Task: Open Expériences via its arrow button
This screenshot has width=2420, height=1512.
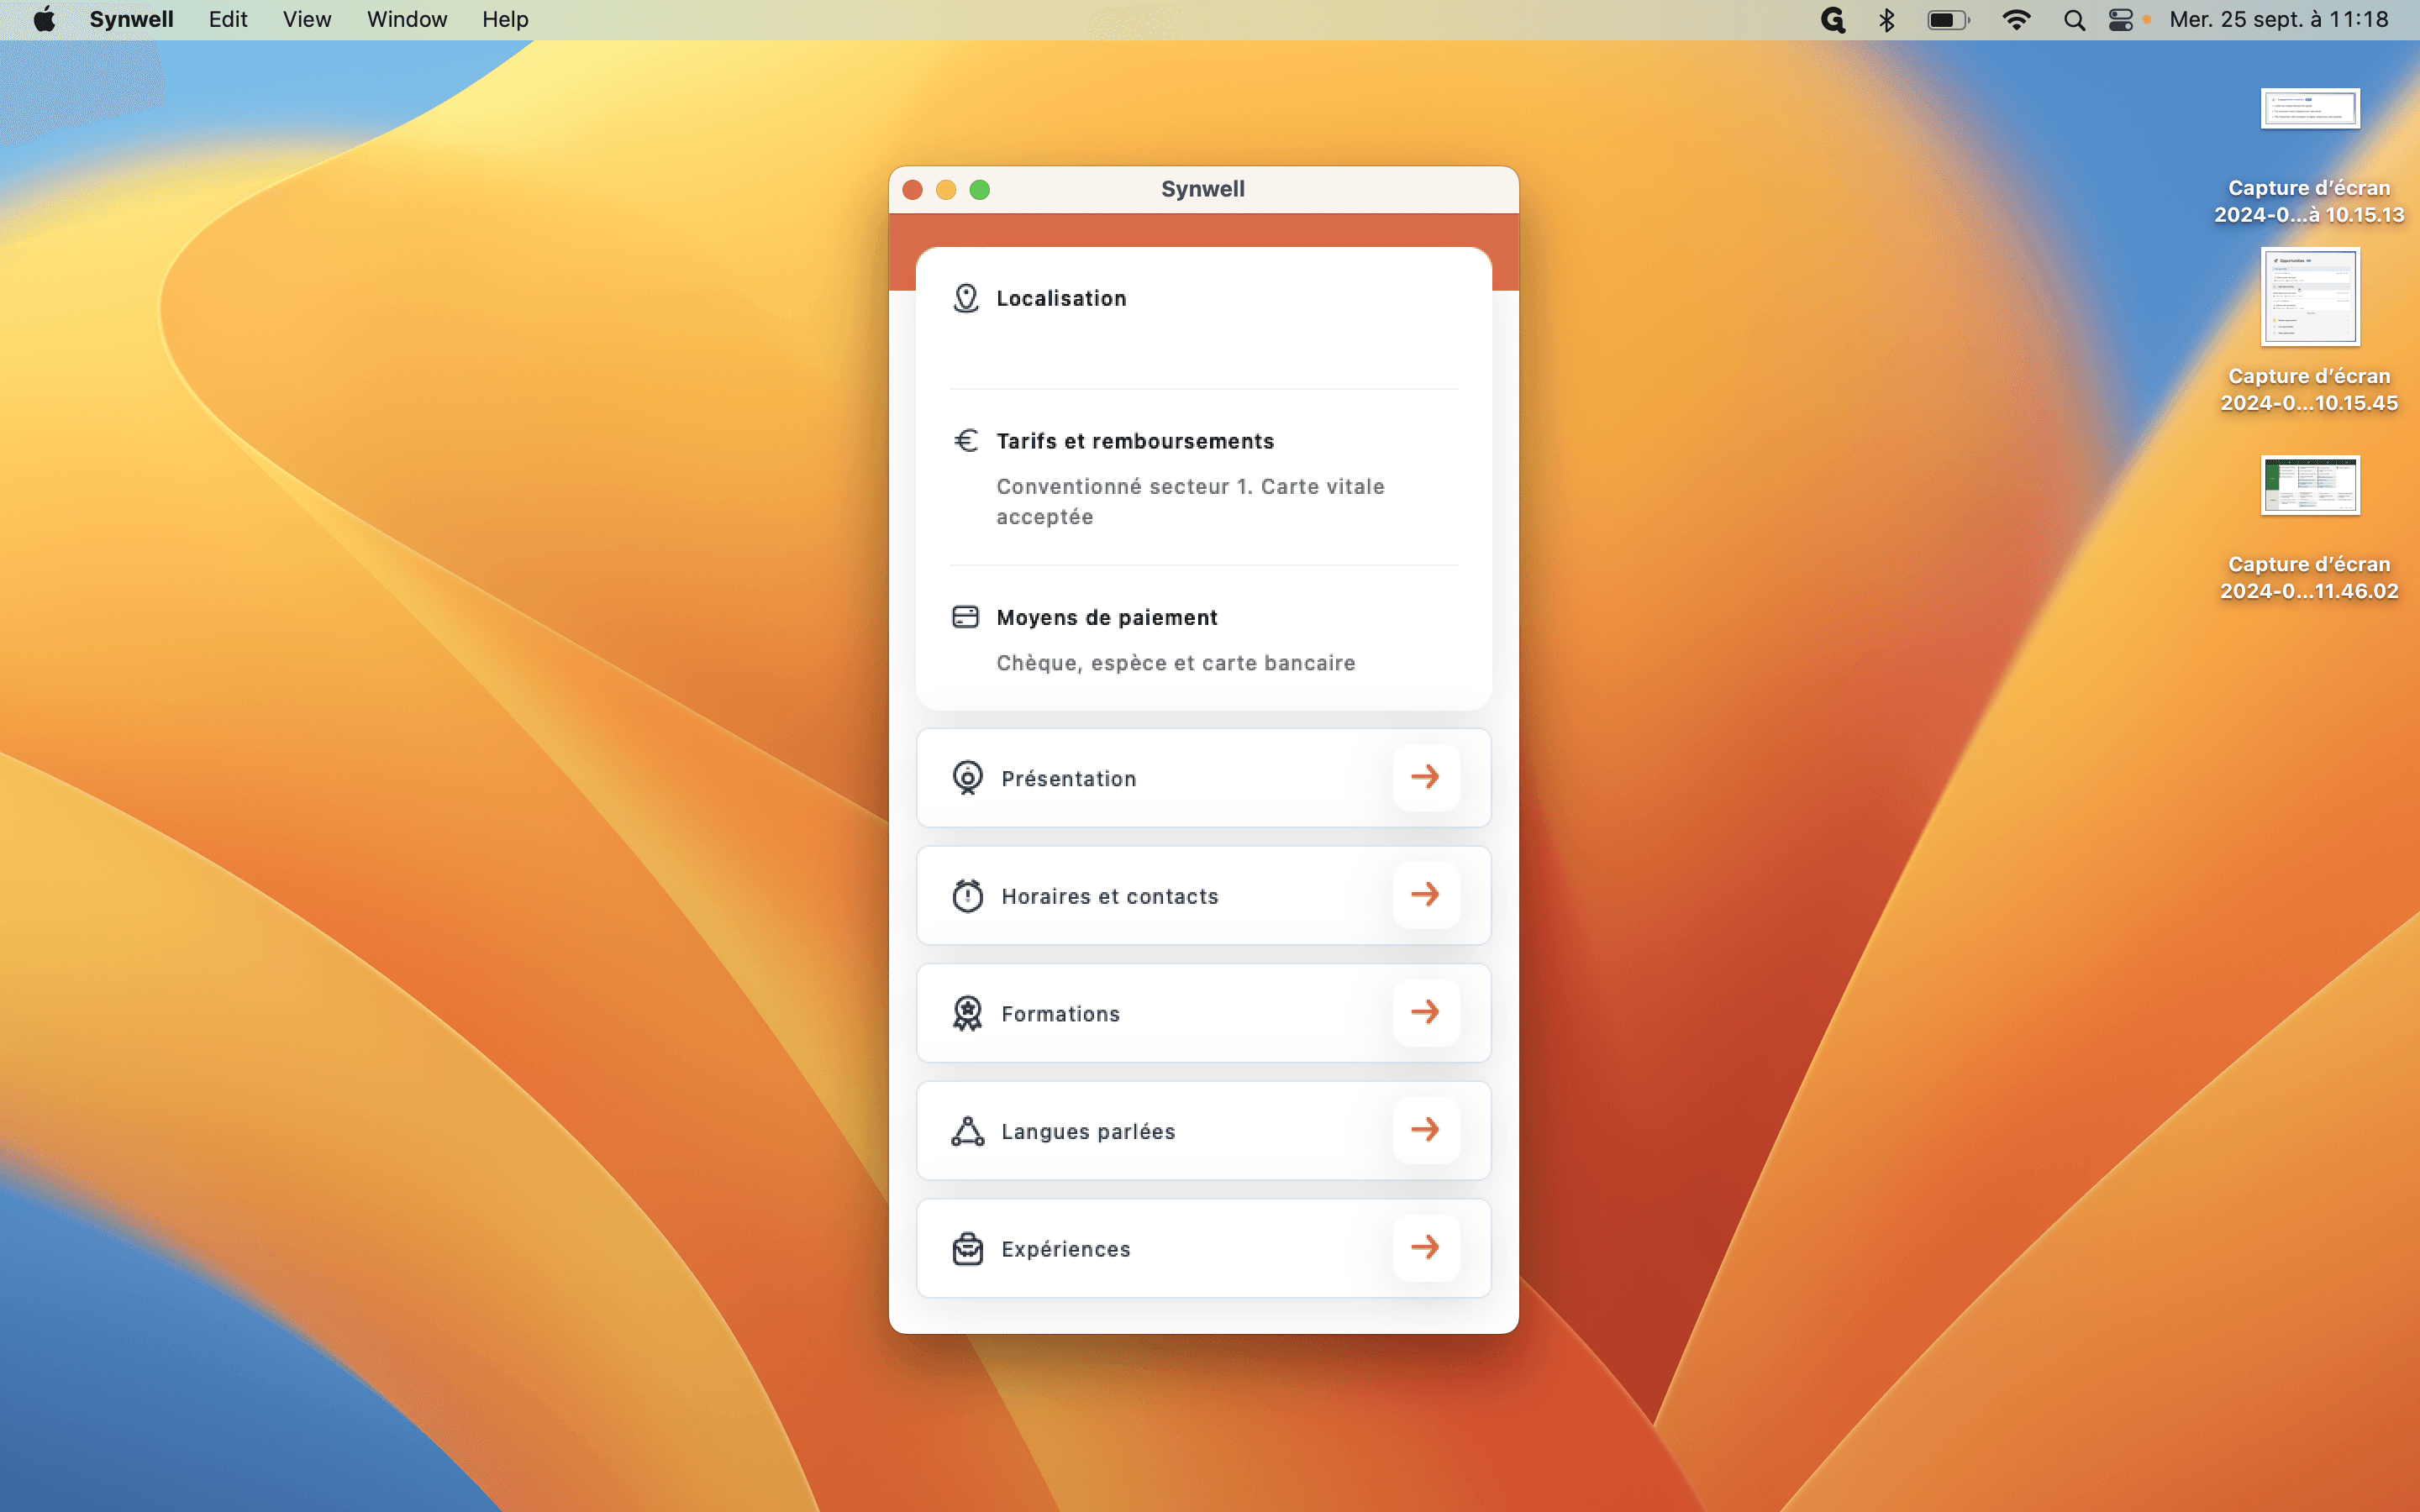Action: click(x=1425, y=1247)
